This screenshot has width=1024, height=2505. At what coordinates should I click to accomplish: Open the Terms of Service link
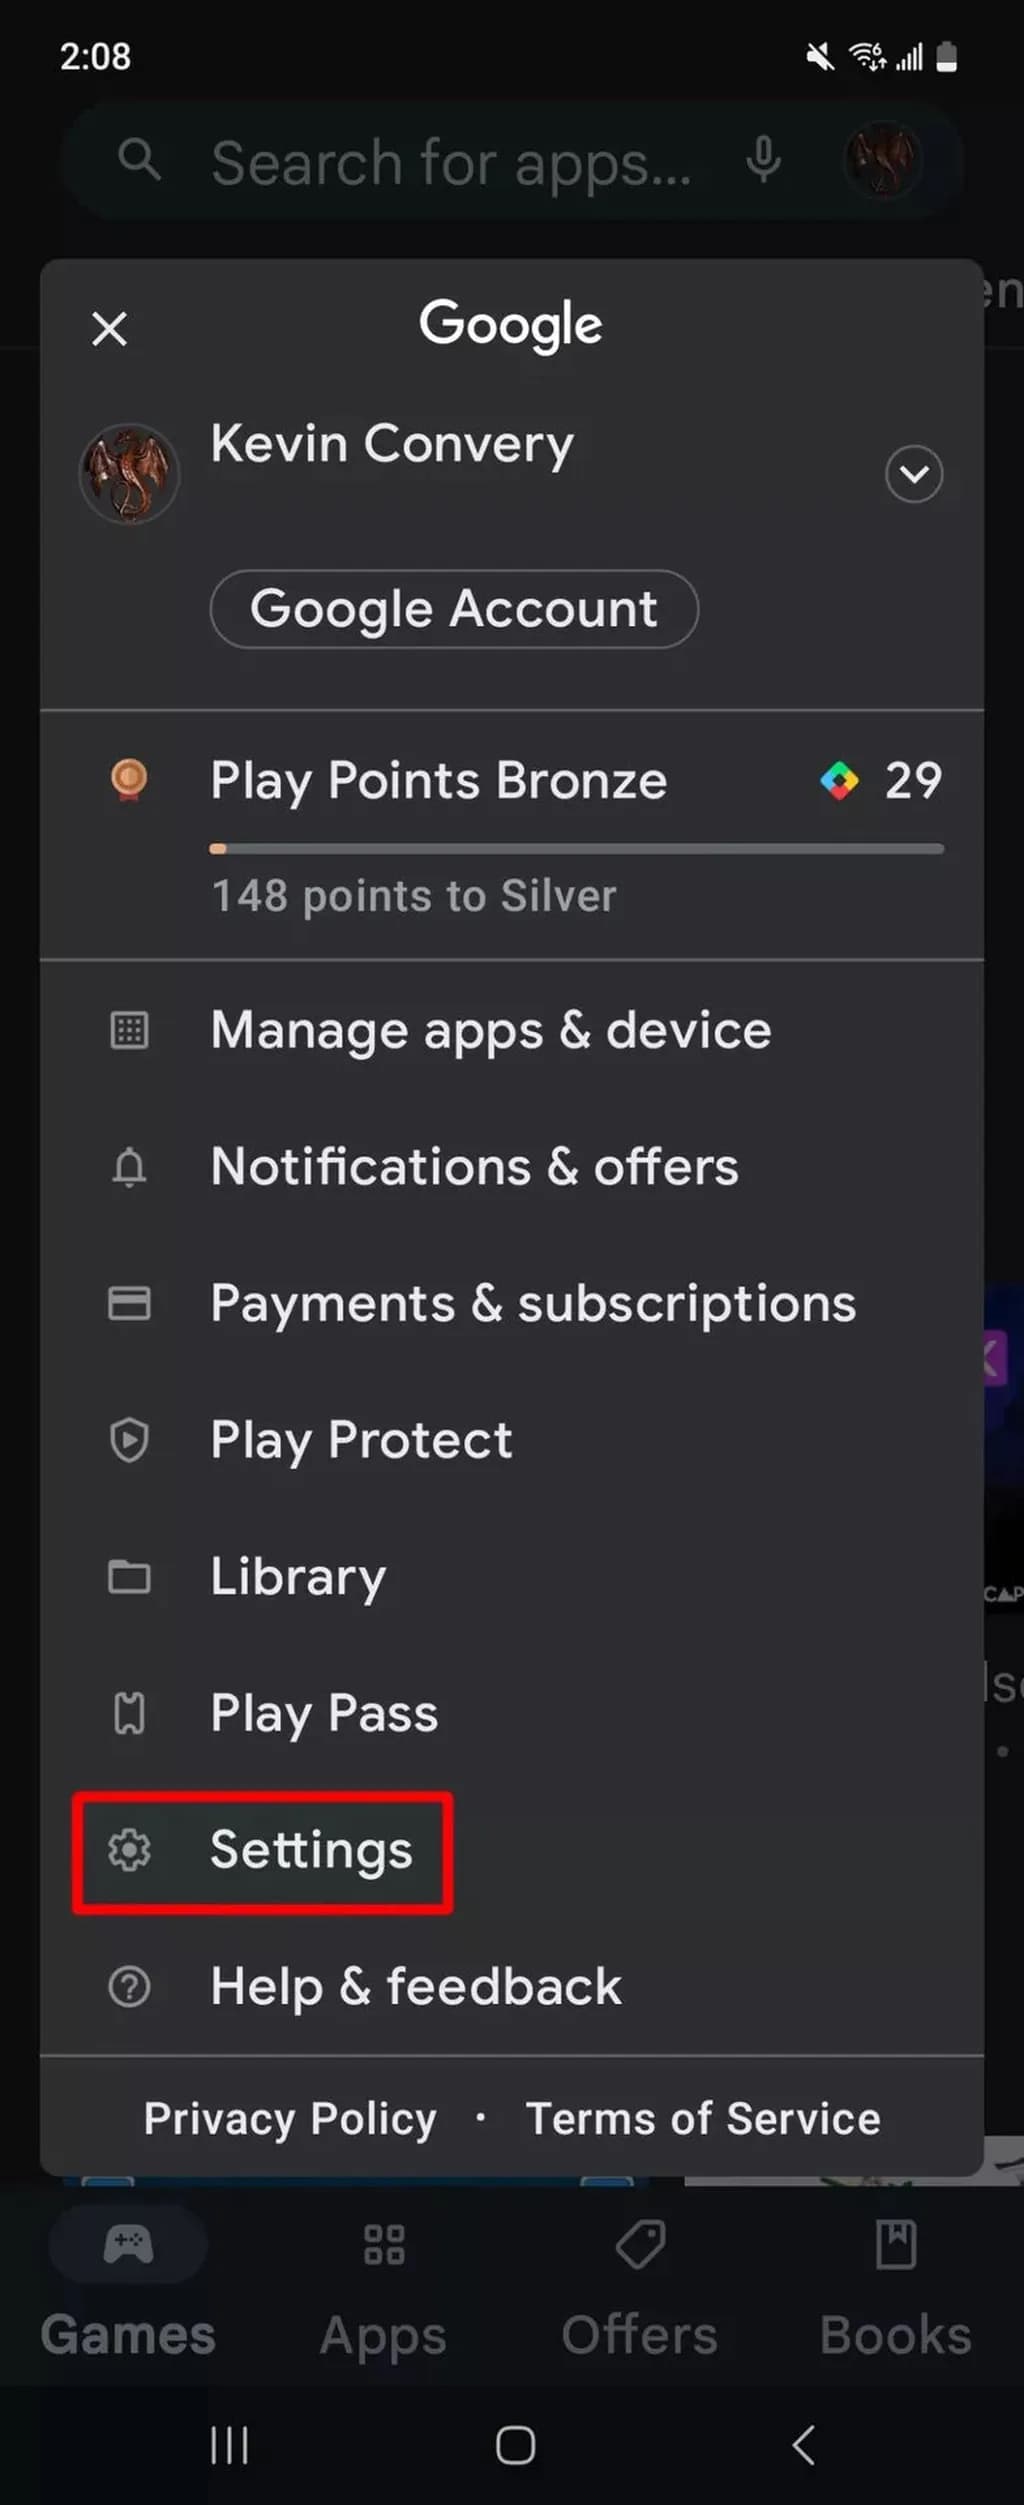pos(703,2118)
